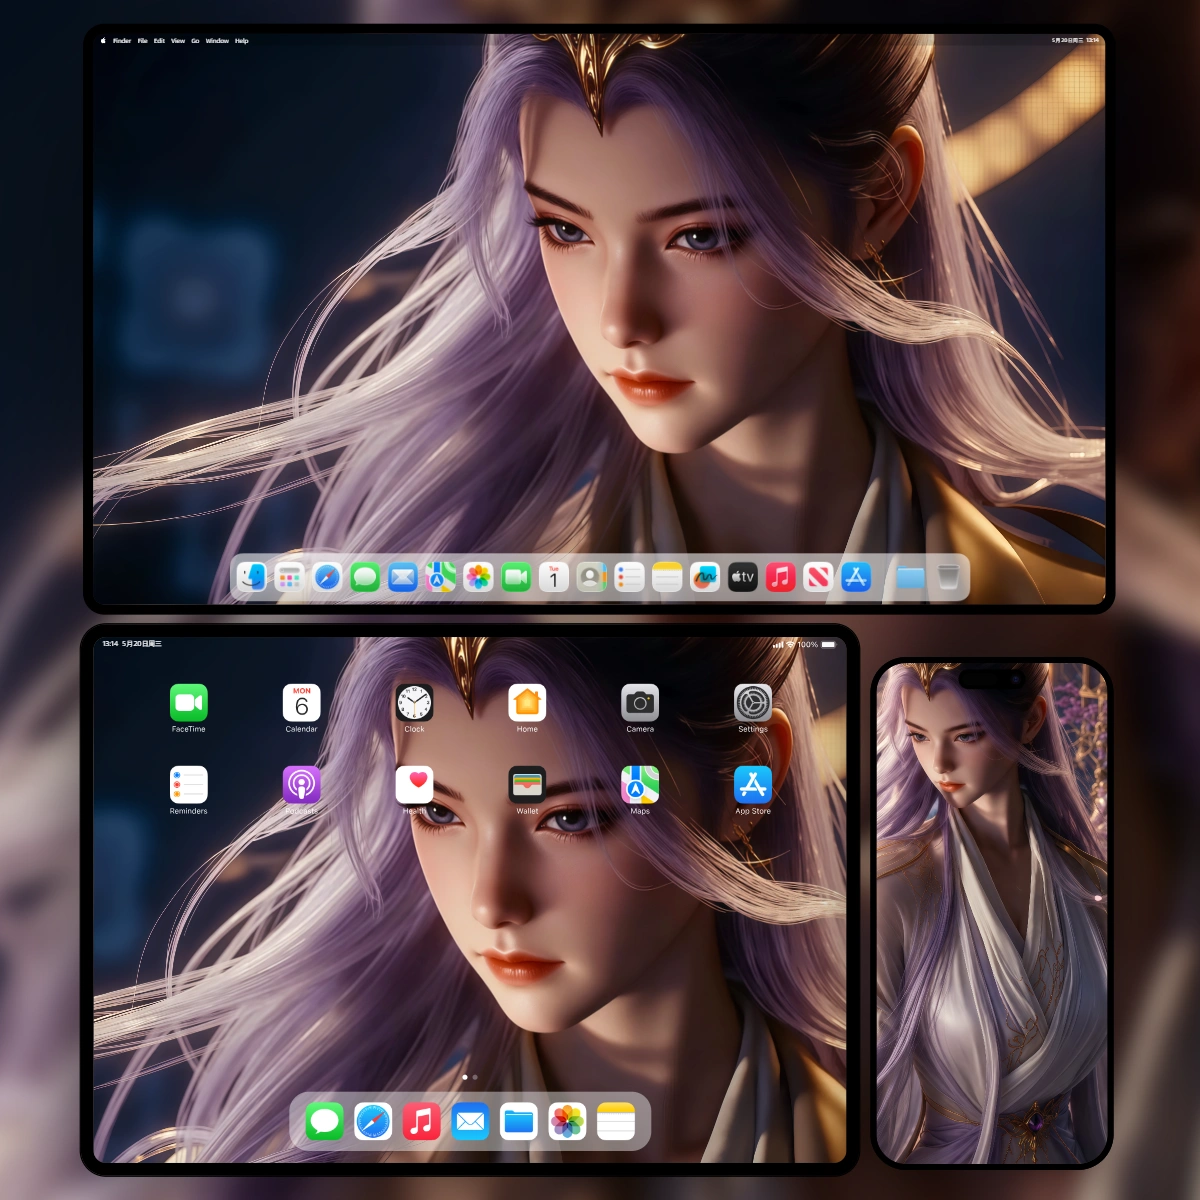Open Finder from the Mac dock
Screen dimensions: 1200x1200
tap(252, 577)
